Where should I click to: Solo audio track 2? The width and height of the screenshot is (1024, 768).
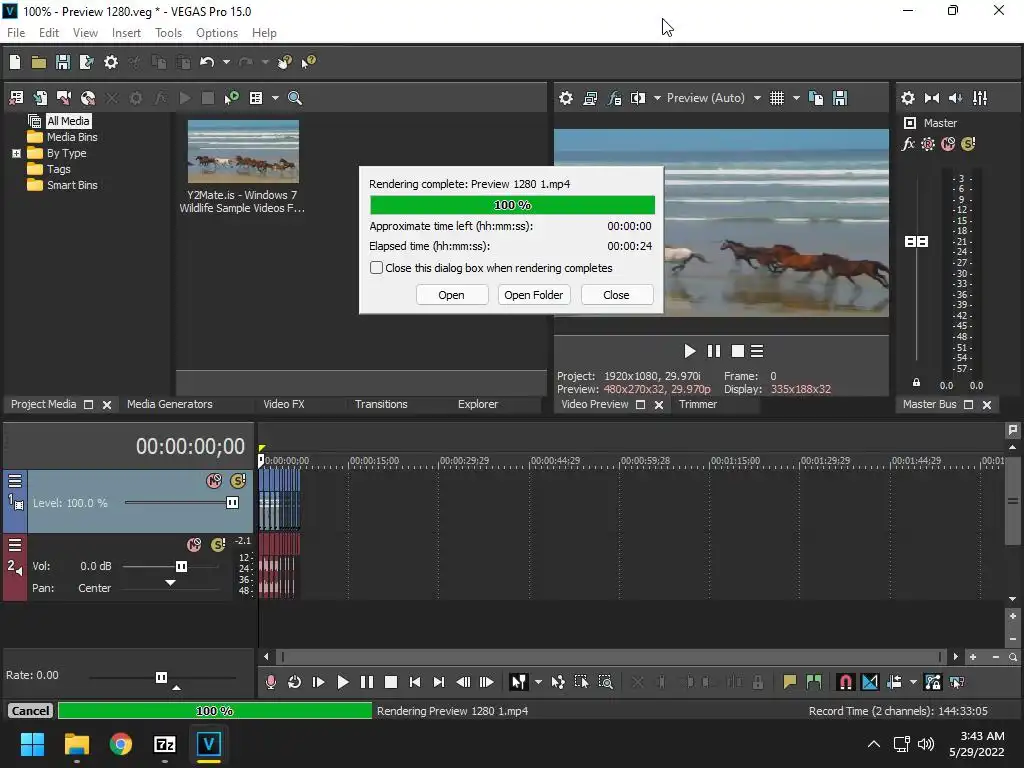(218, 545)
